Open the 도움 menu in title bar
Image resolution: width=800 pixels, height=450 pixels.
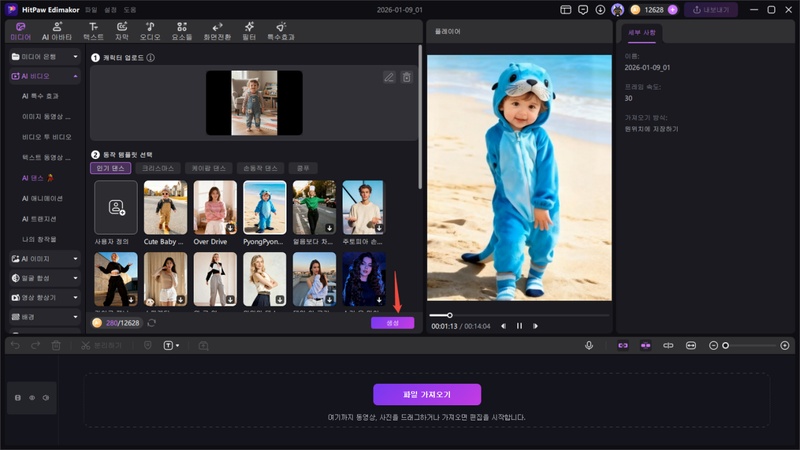coord(130,10)
